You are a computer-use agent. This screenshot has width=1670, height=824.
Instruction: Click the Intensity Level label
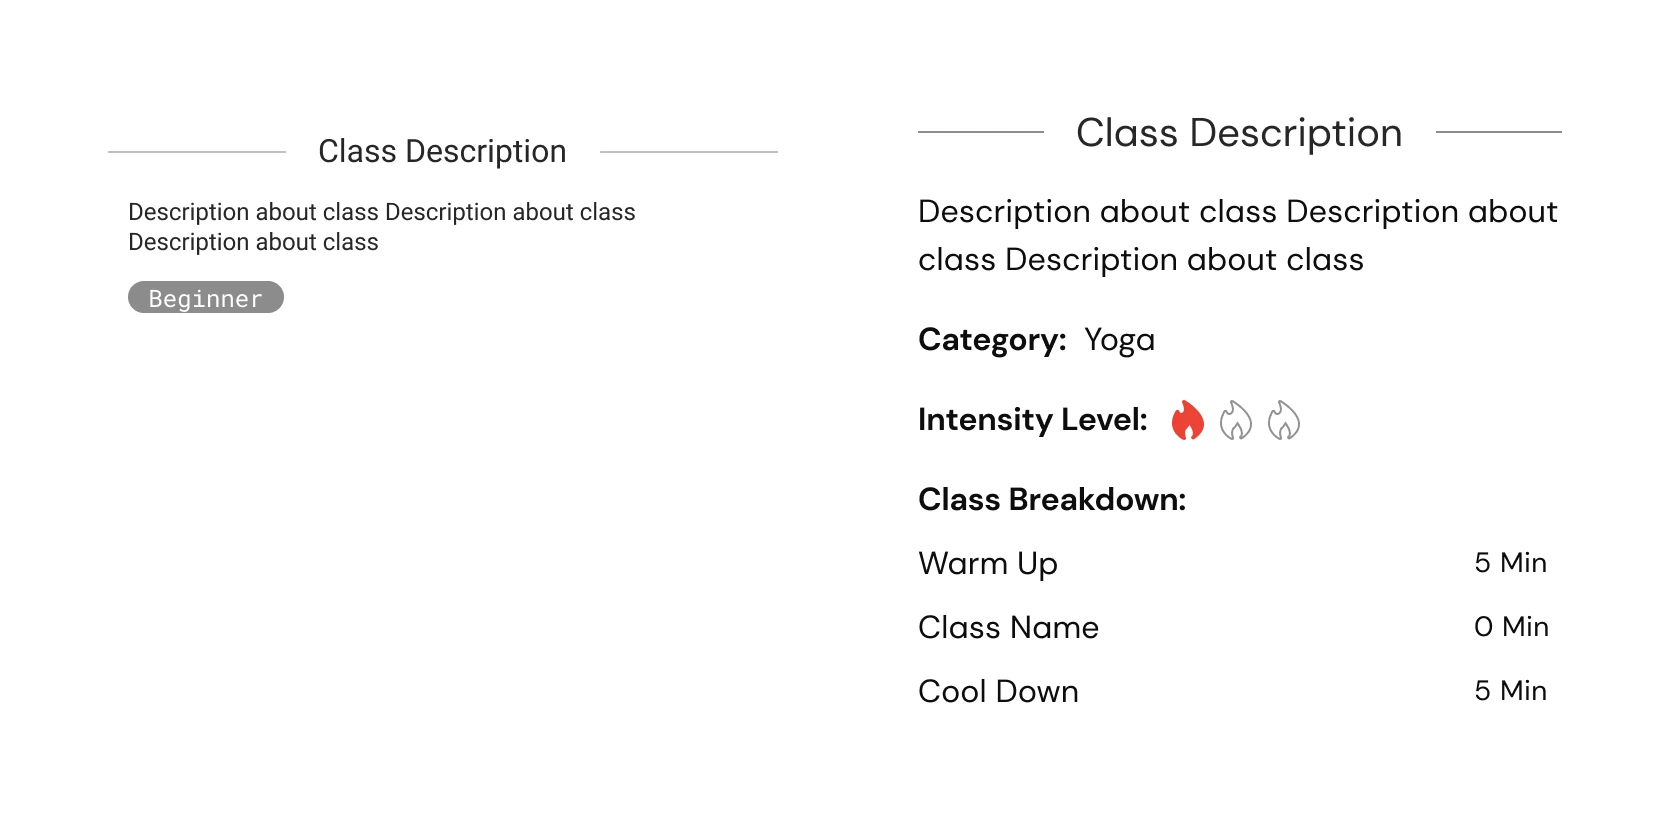pyautogui.click(x=1032, y=420)
